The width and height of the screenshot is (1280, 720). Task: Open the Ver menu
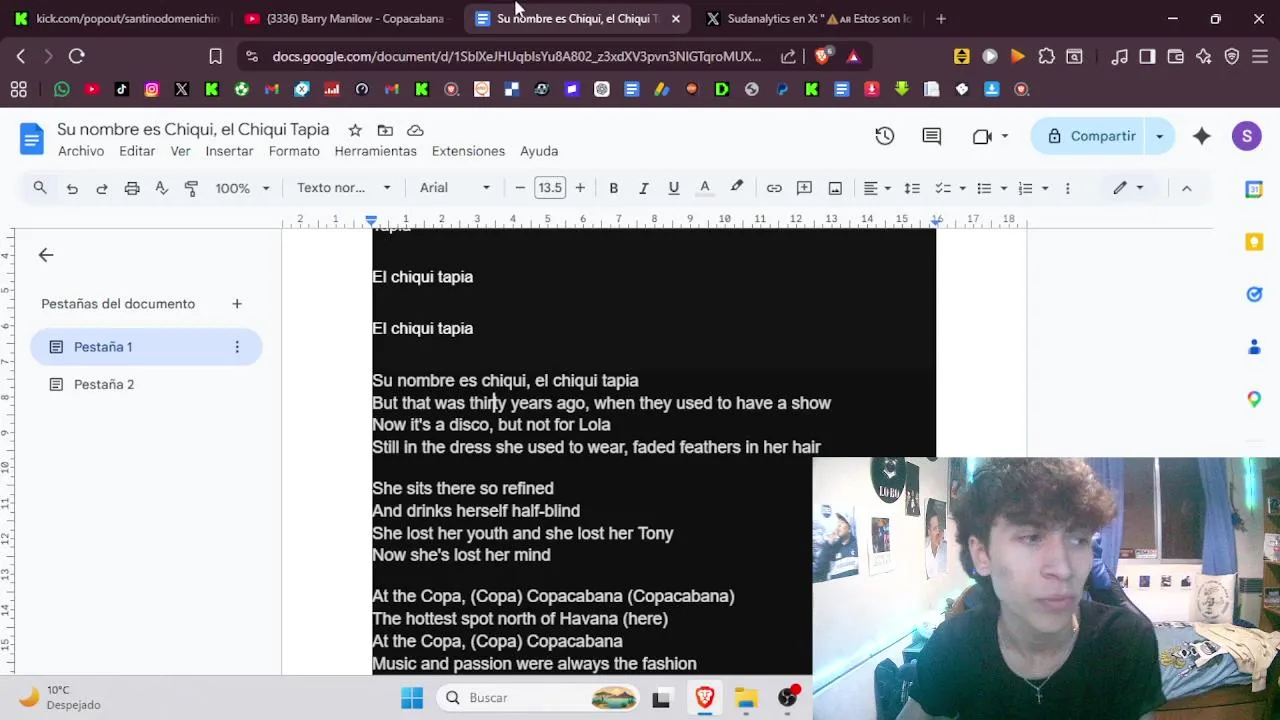(x=180, y=151)
